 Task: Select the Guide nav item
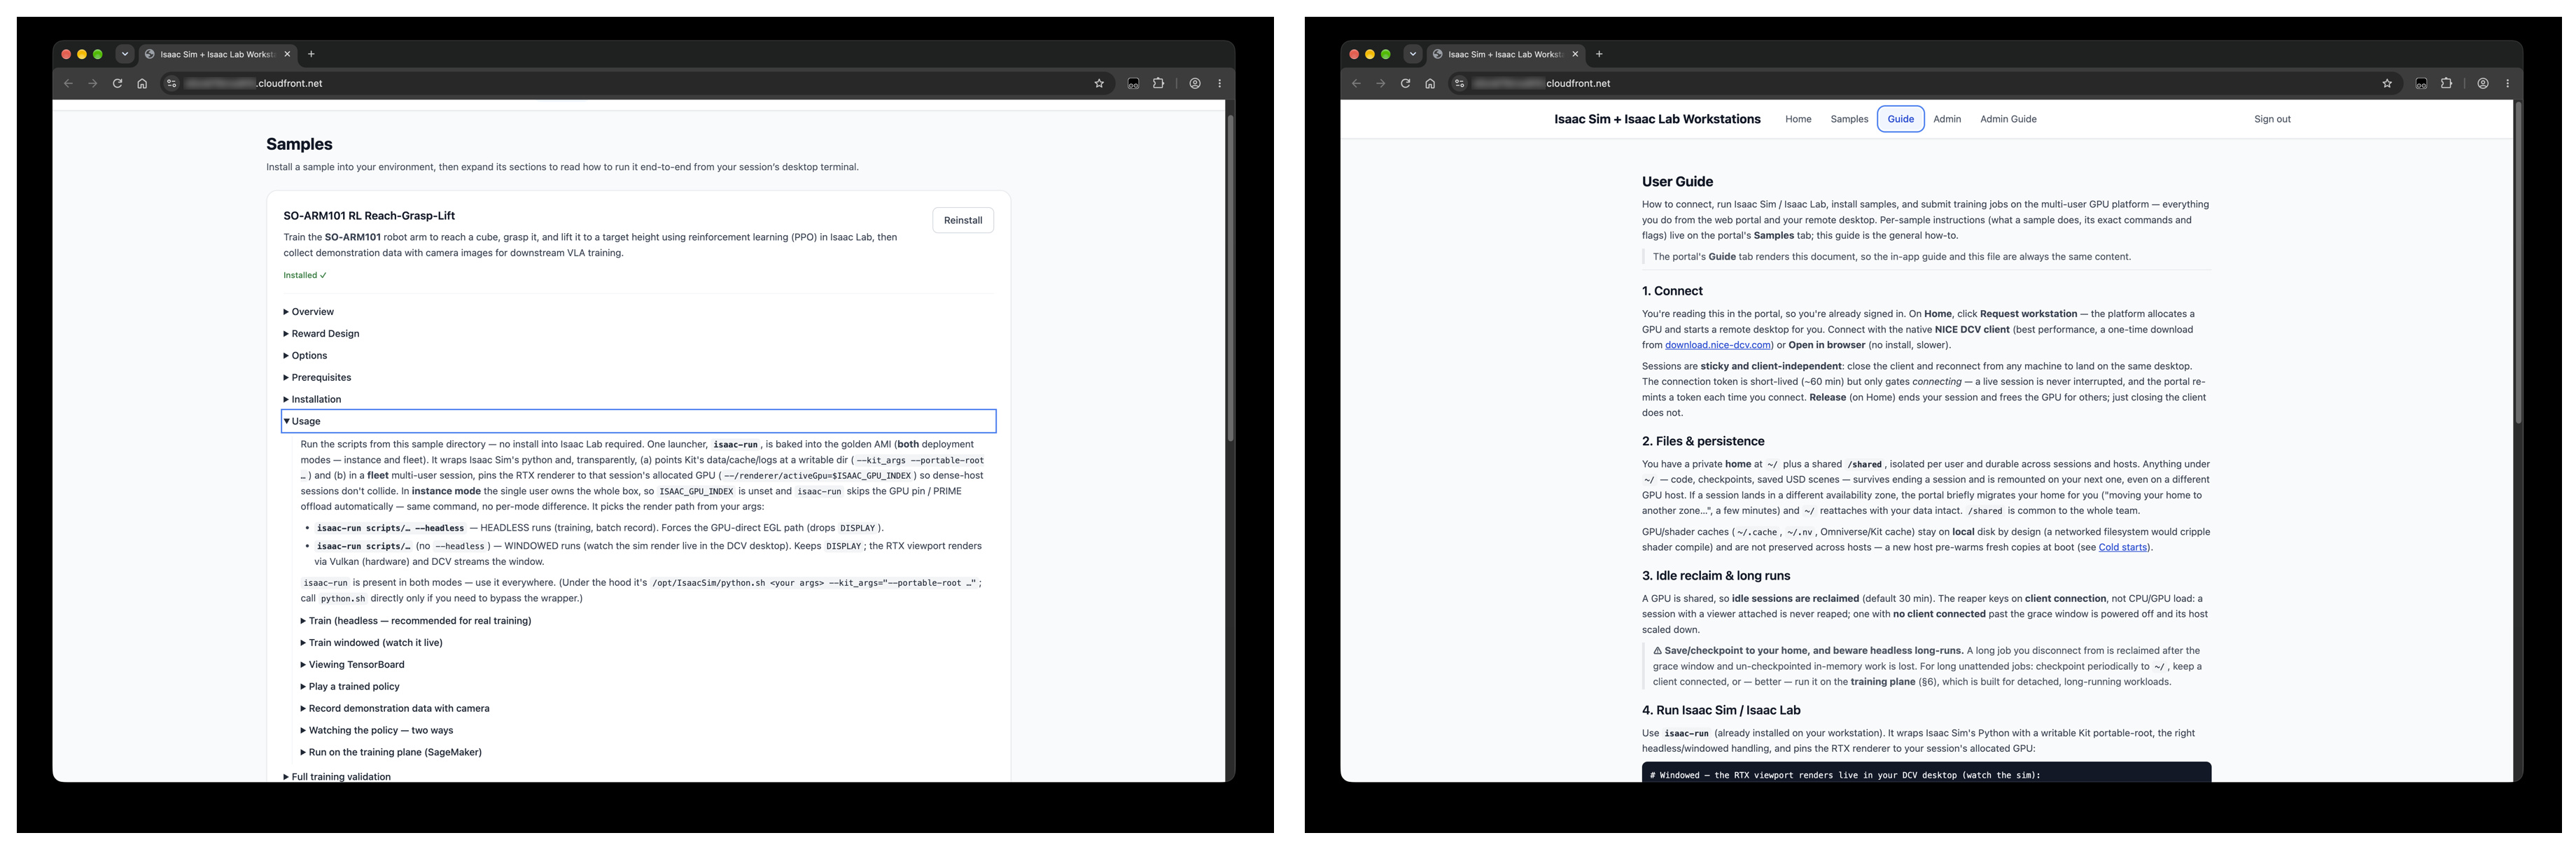click(x=1900, y=119)
